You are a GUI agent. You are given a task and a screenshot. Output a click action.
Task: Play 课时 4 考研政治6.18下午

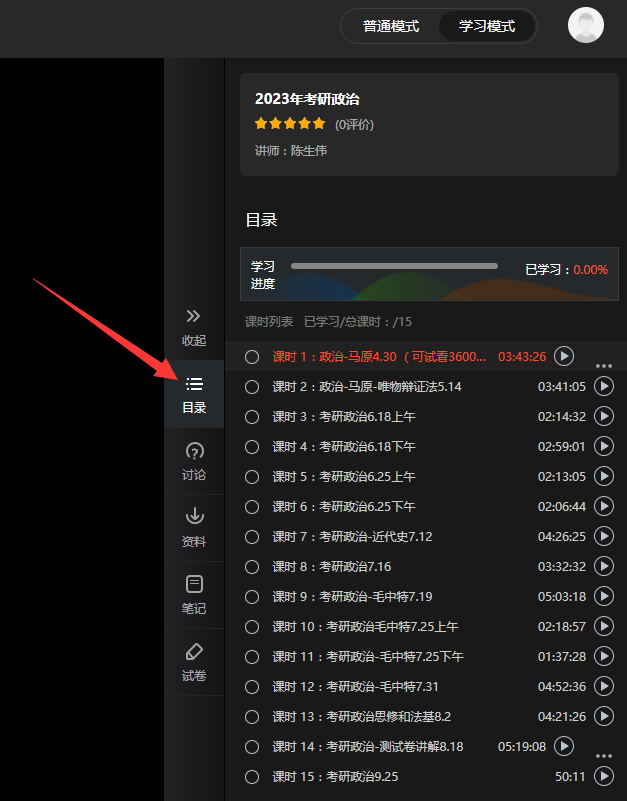coord(603,446)
